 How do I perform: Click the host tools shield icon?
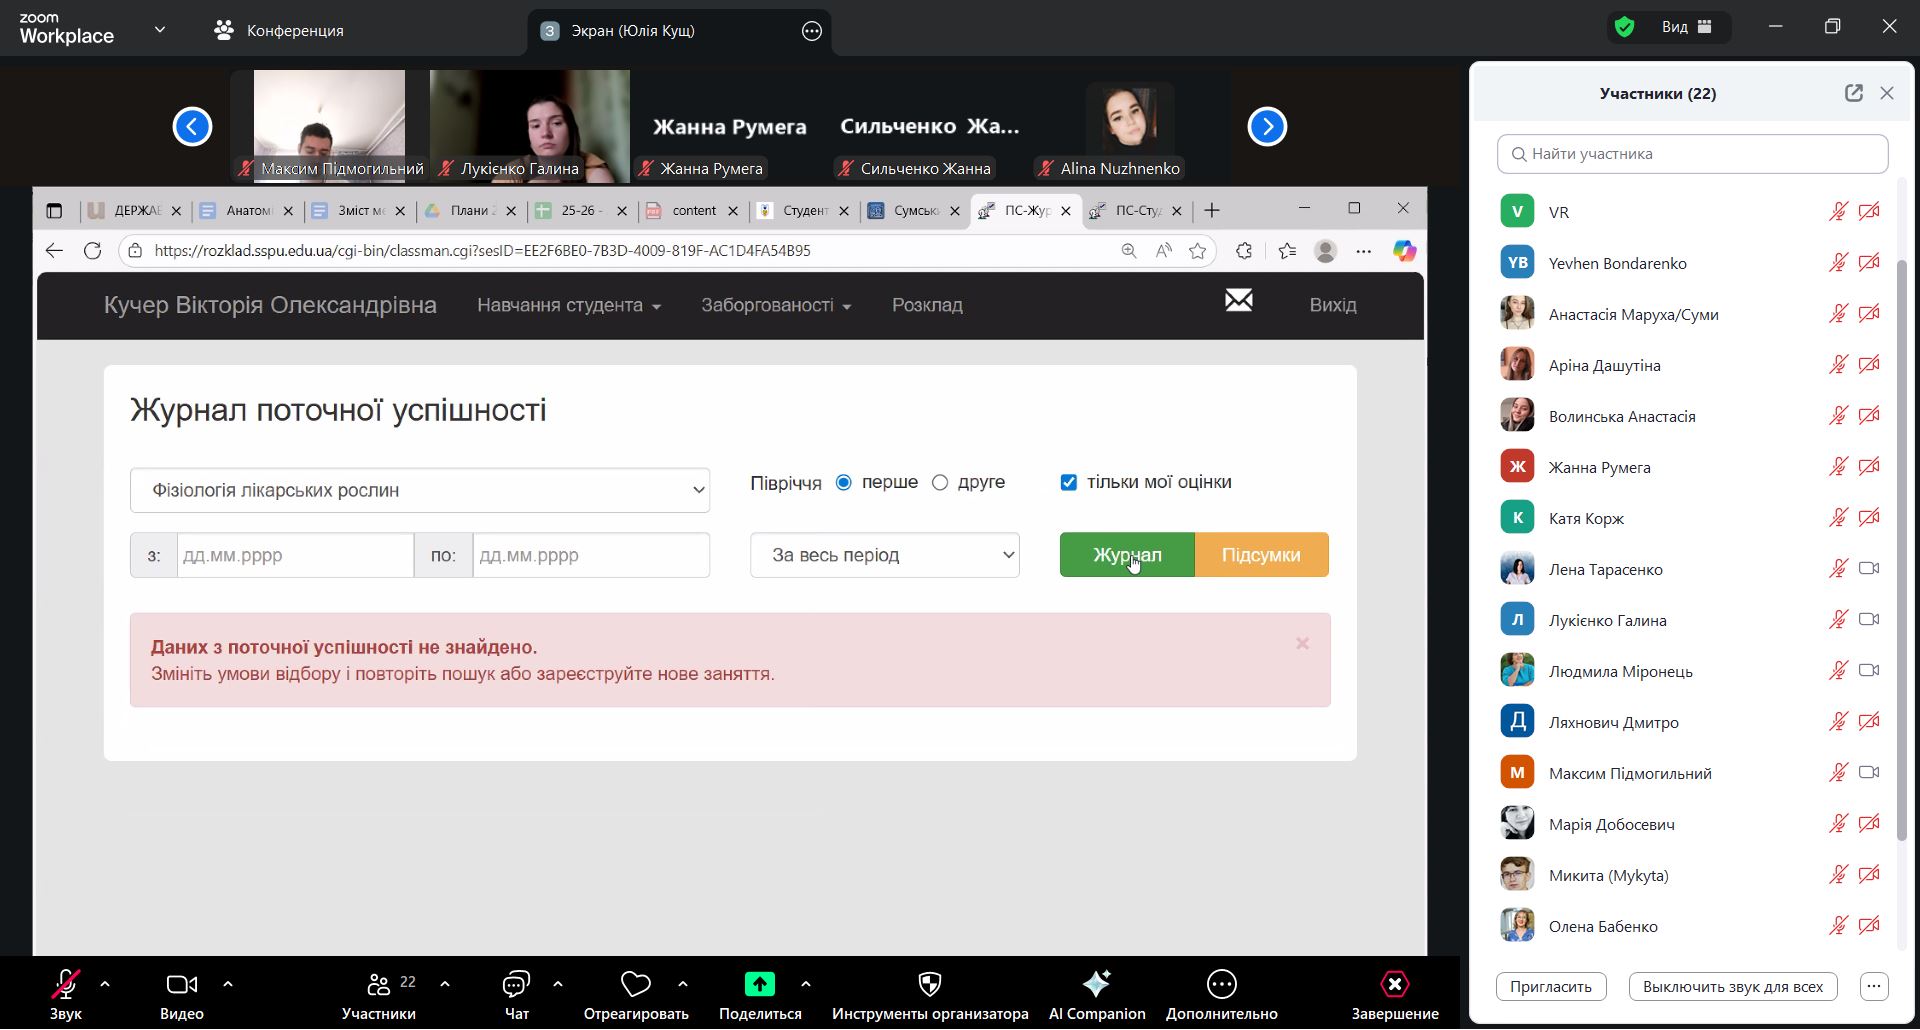tap(929, 985)
